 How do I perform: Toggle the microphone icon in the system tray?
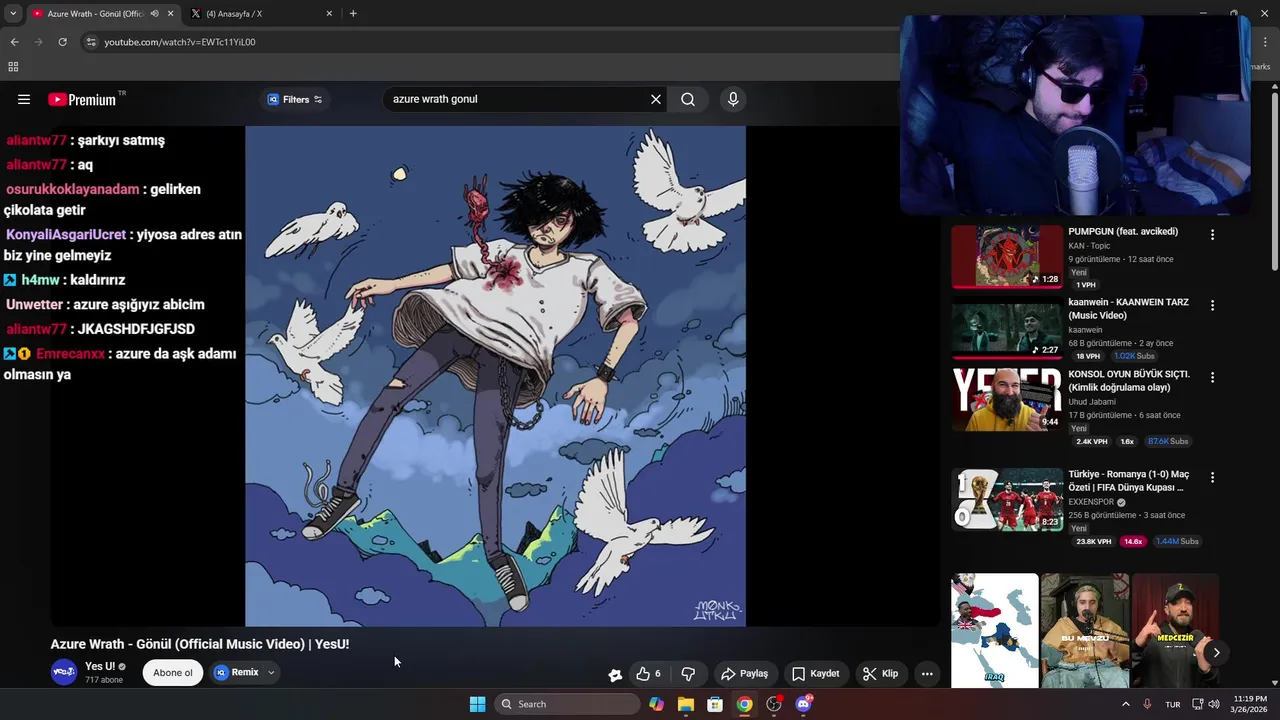point(1147,704)
